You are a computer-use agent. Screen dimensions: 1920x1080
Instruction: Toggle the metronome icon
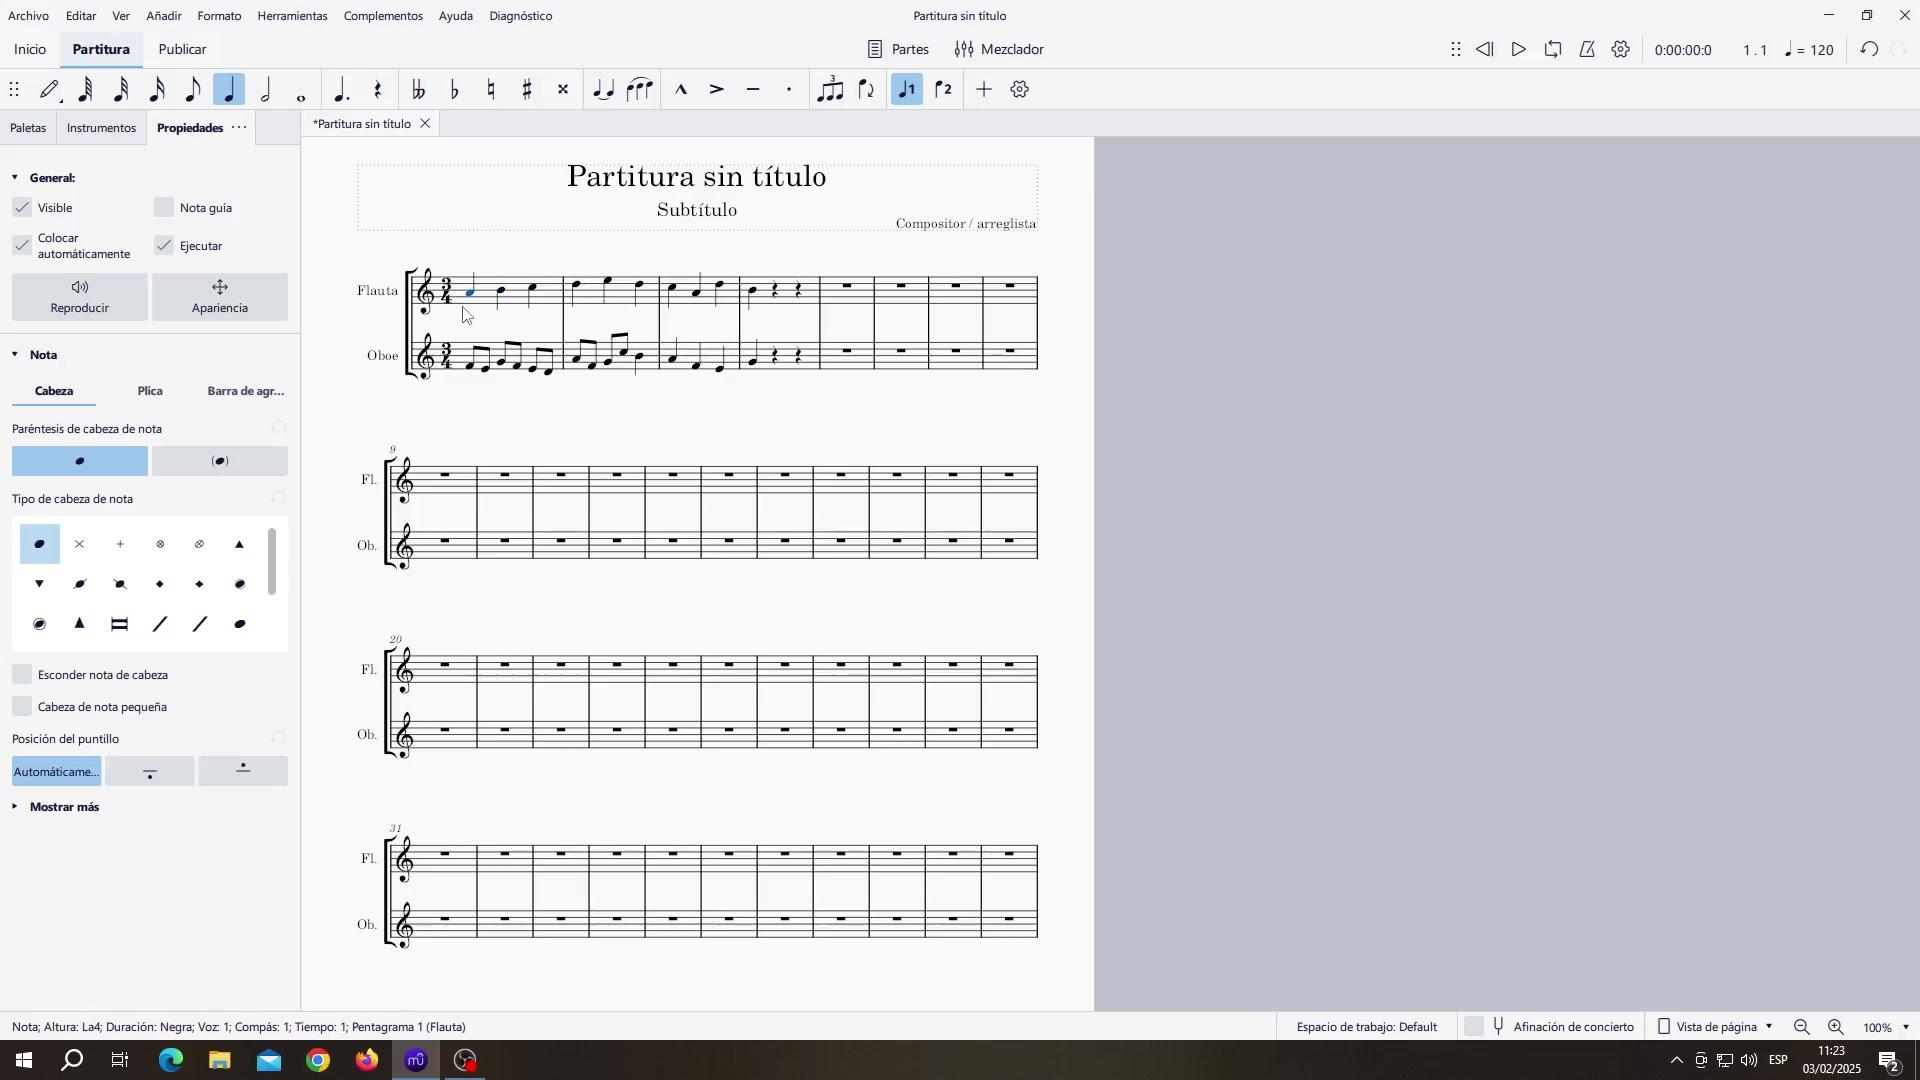point(1587,49)
